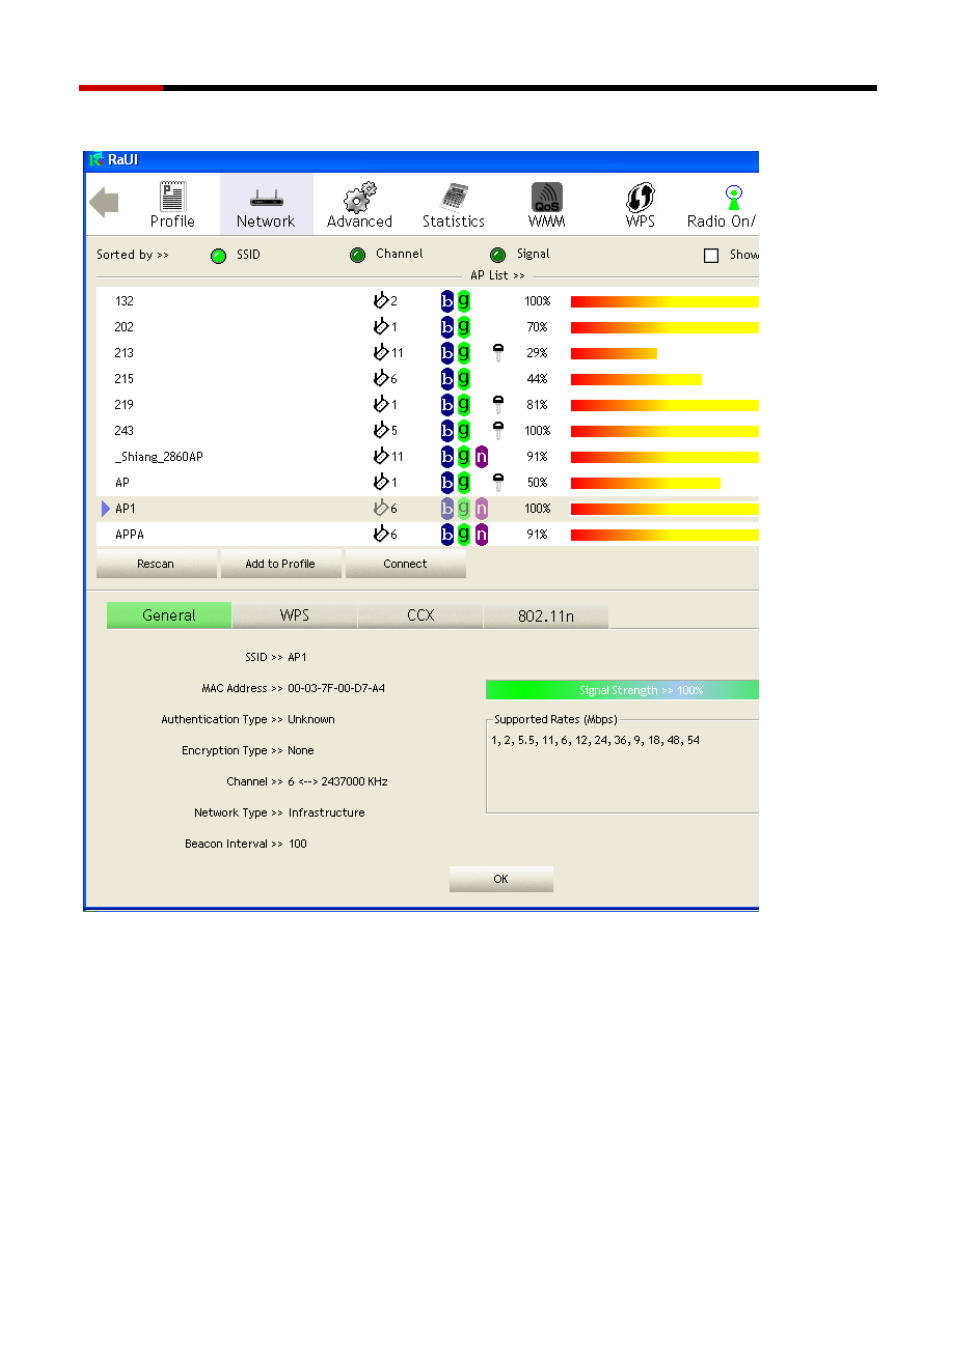954x1350 pixels.
Task: Click the MAC address 00-03-7F-00-D7-A4
Action: point(336,688)
